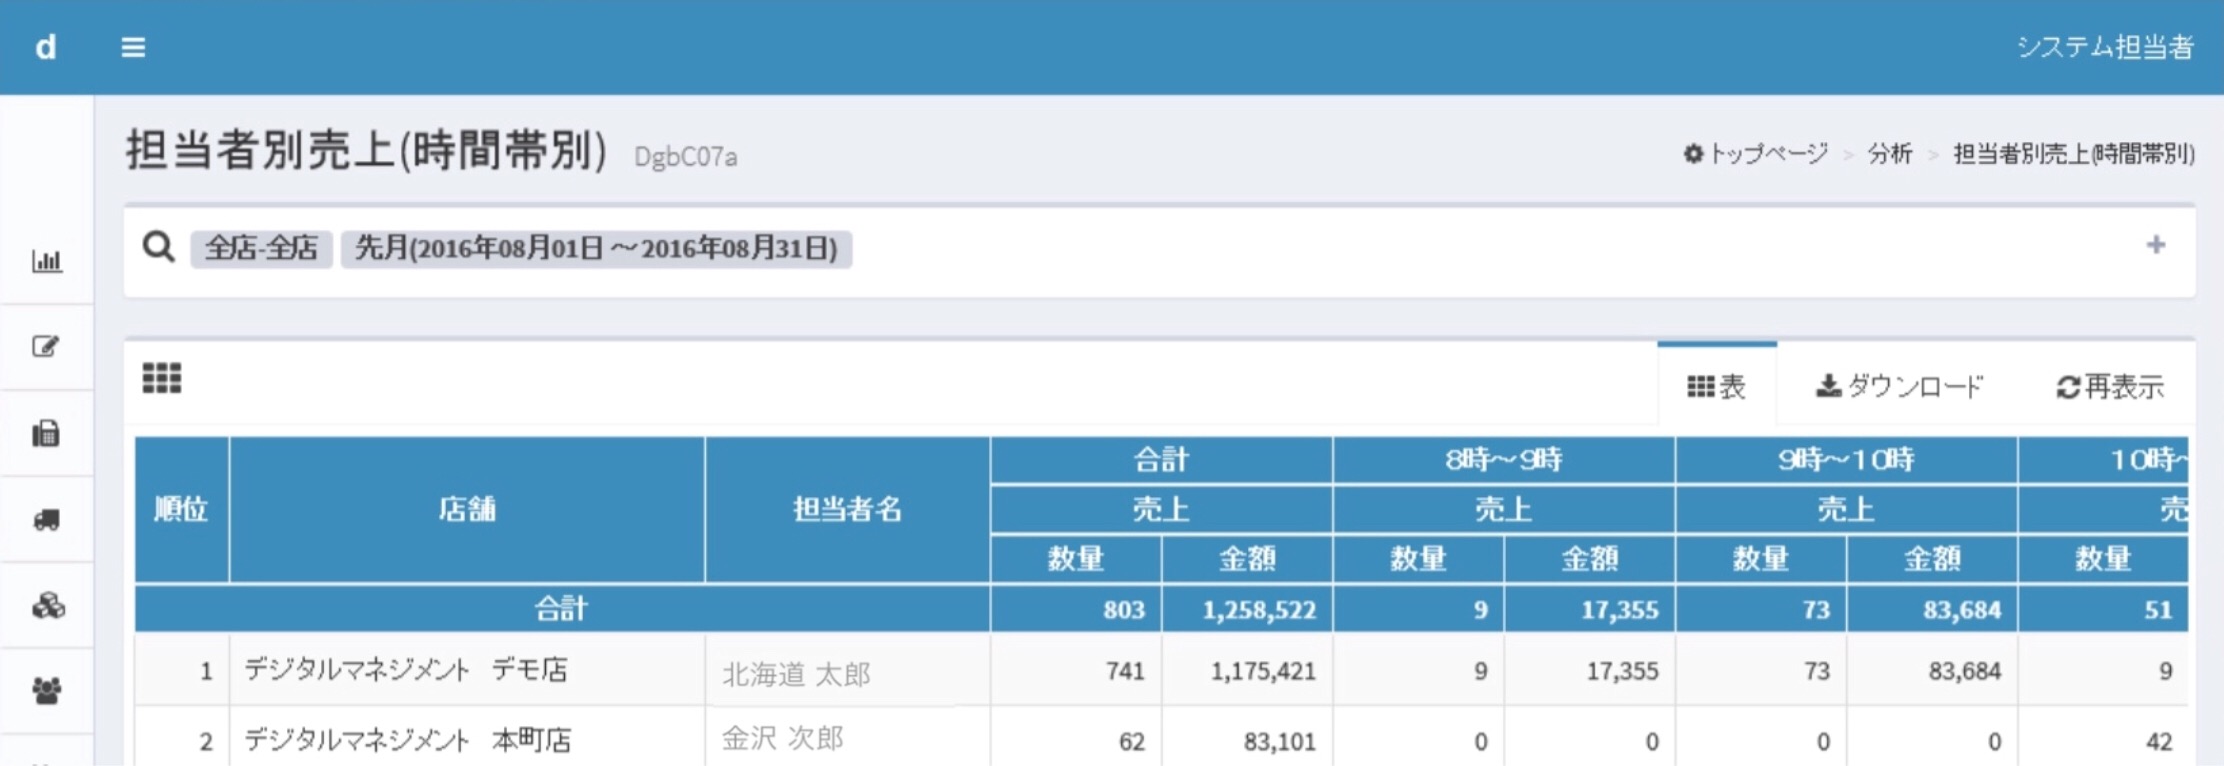Click the grid icon above the table
2224x766 pixels.
[162, 378]
